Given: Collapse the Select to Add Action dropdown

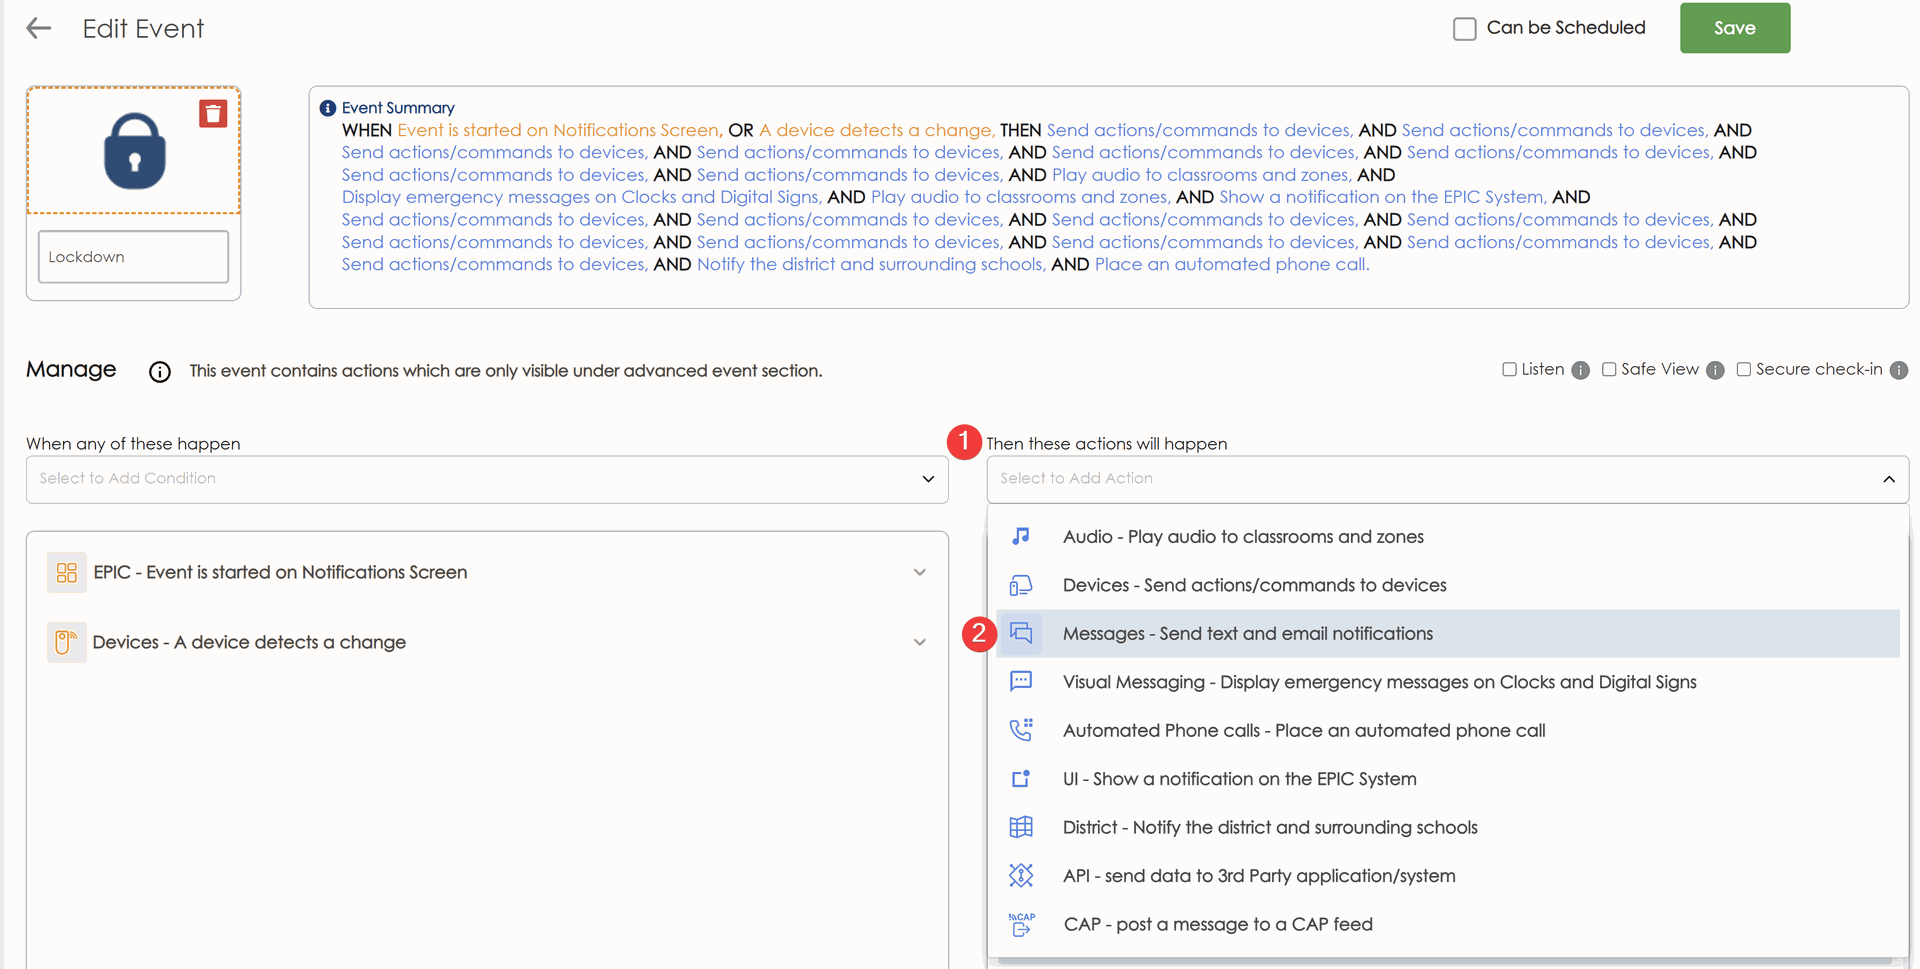Looking at the screenshot, I should [1888, 479].
